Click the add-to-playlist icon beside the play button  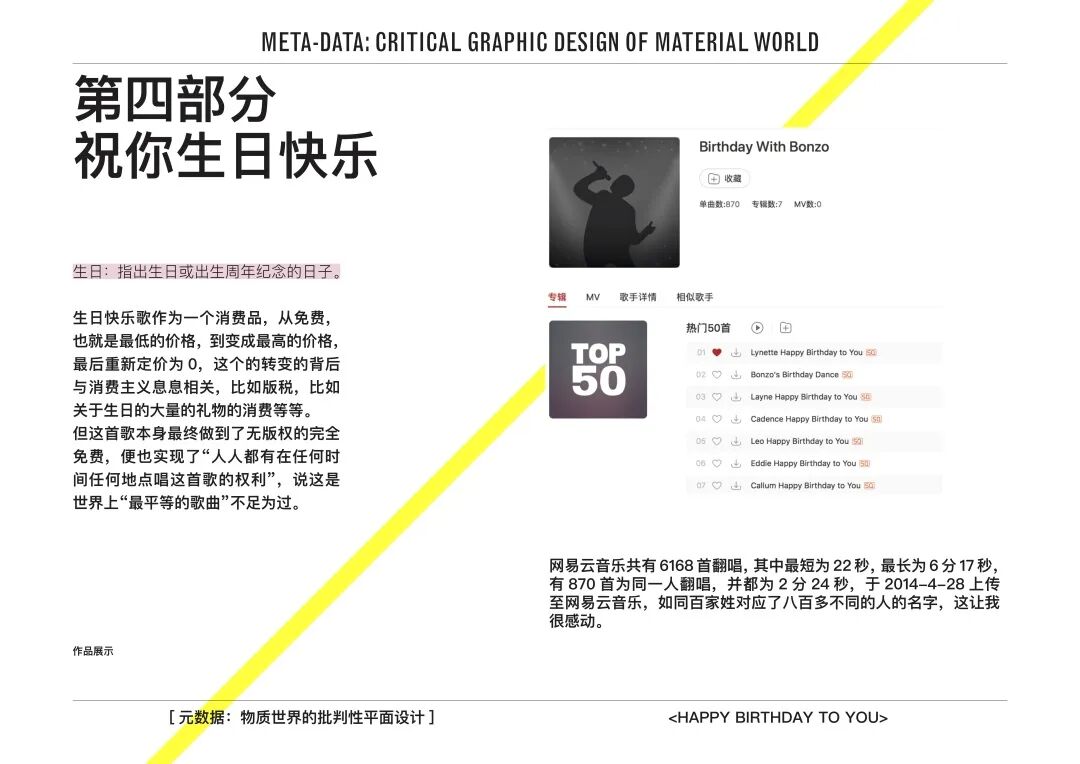point(785,328)
